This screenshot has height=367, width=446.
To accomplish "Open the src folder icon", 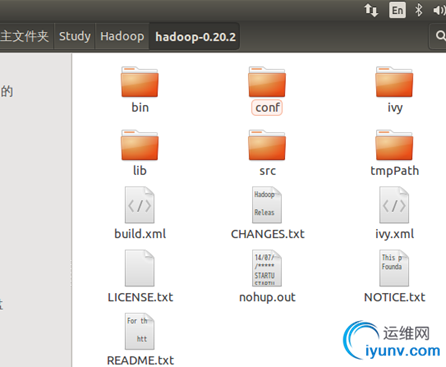I will (x=267, y=145).
